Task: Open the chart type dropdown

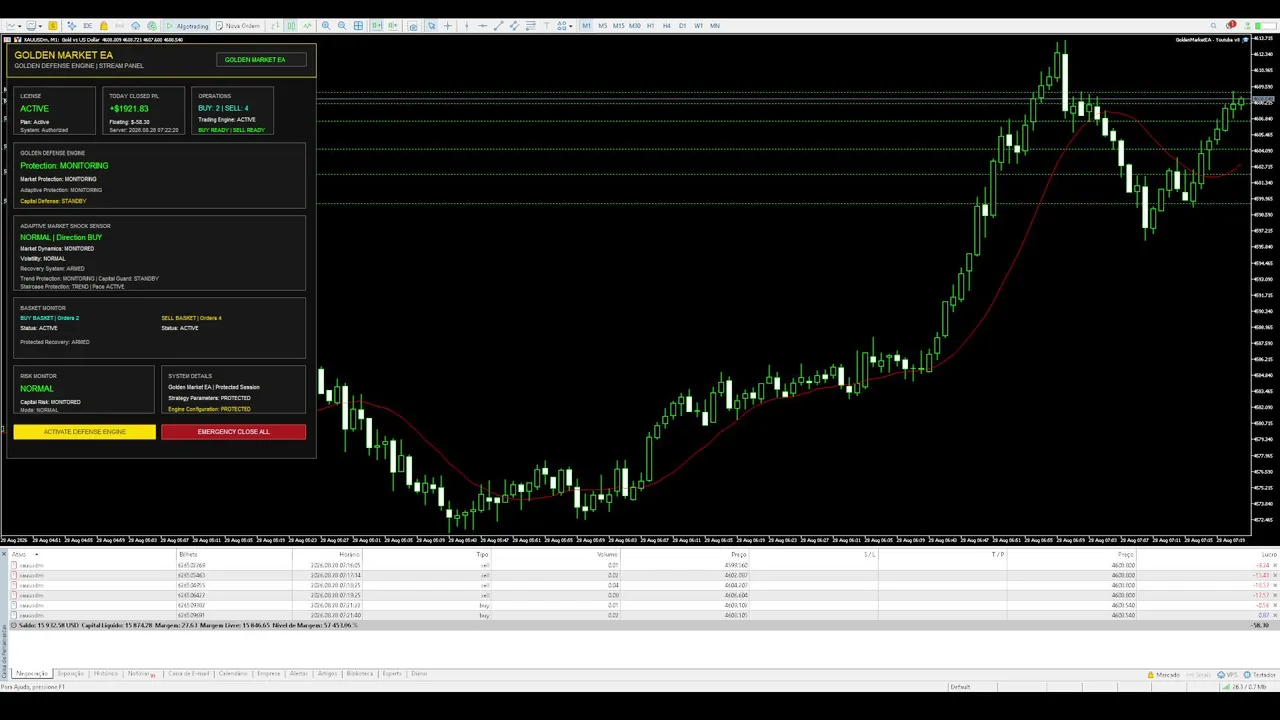Action: click(12, 26)
